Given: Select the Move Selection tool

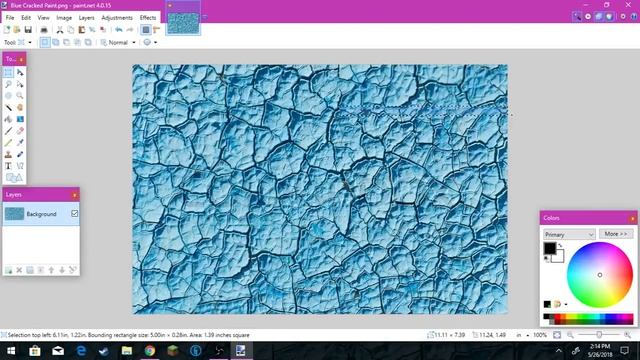Looking at the screenshot, I should (20, 84).
